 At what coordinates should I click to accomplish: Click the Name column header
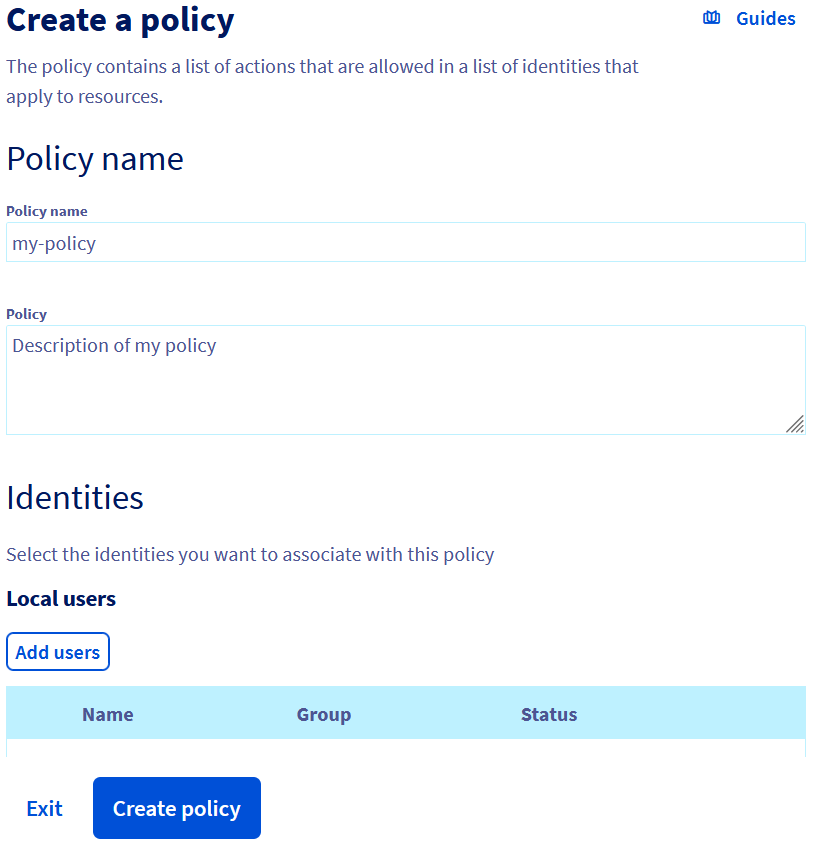(x=107, y=714)
